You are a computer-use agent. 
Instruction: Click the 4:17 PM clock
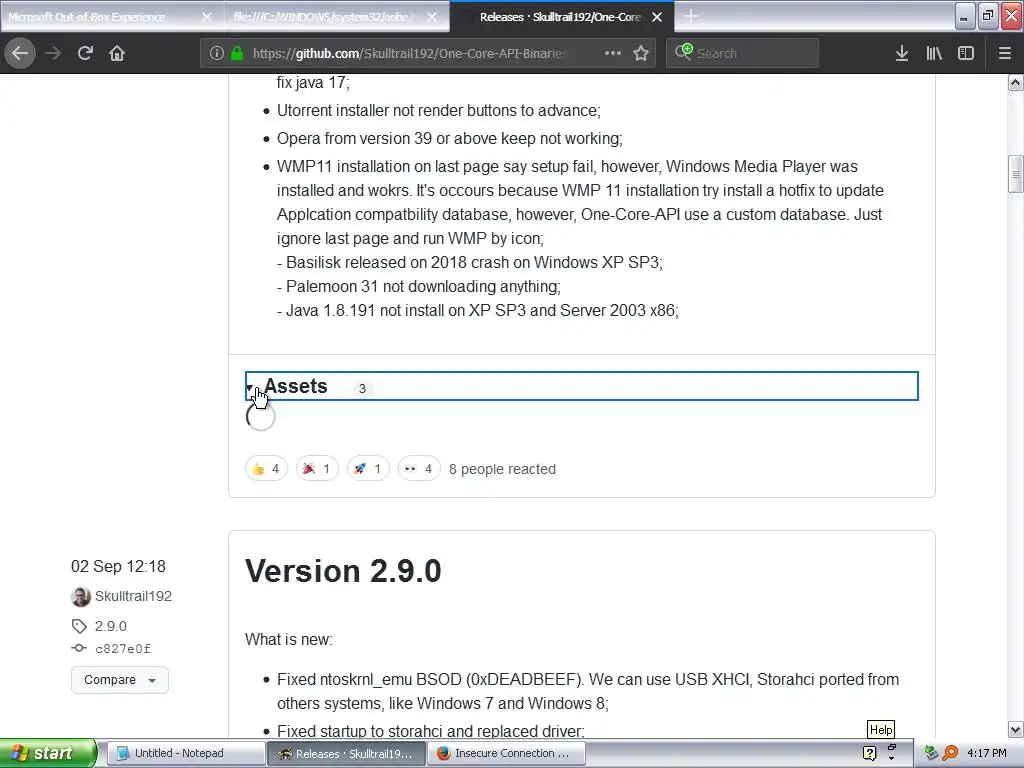pos(987,753)
